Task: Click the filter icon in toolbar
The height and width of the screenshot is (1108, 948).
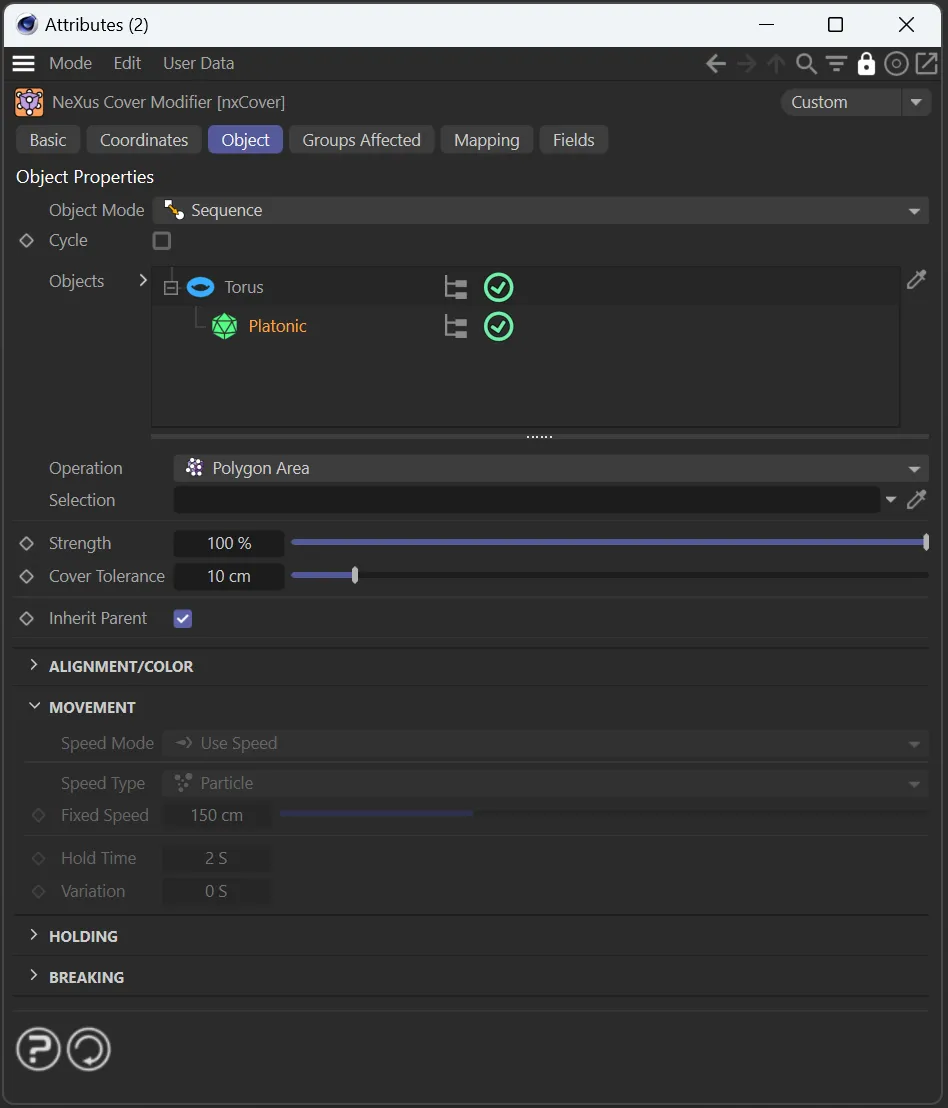Action: point(836,64)
